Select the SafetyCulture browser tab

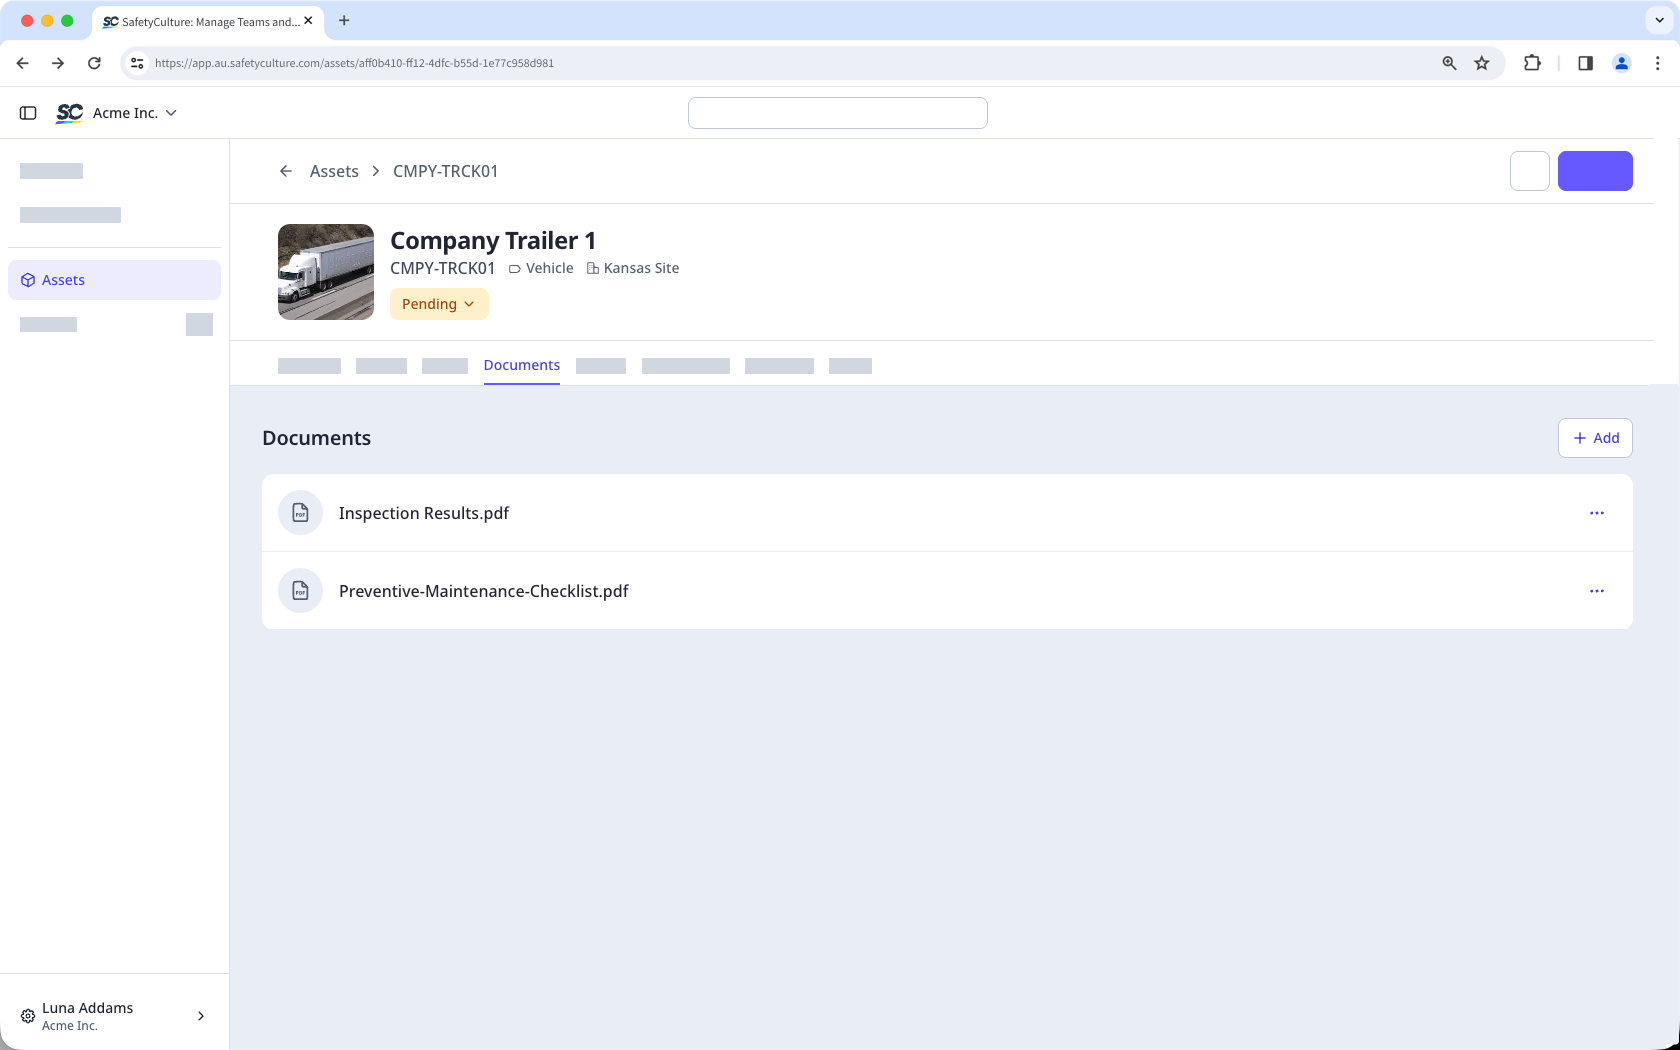207,21
